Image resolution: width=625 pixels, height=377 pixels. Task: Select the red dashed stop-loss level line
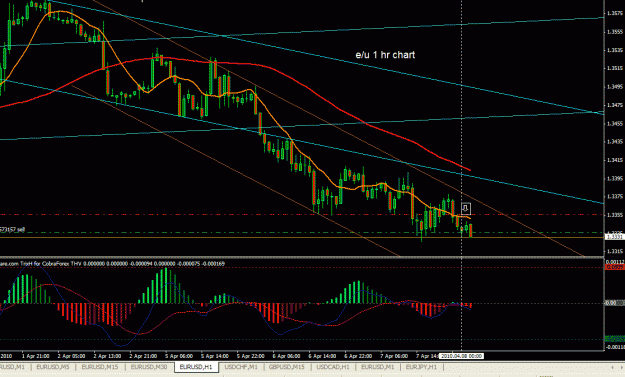coord(302,214)
